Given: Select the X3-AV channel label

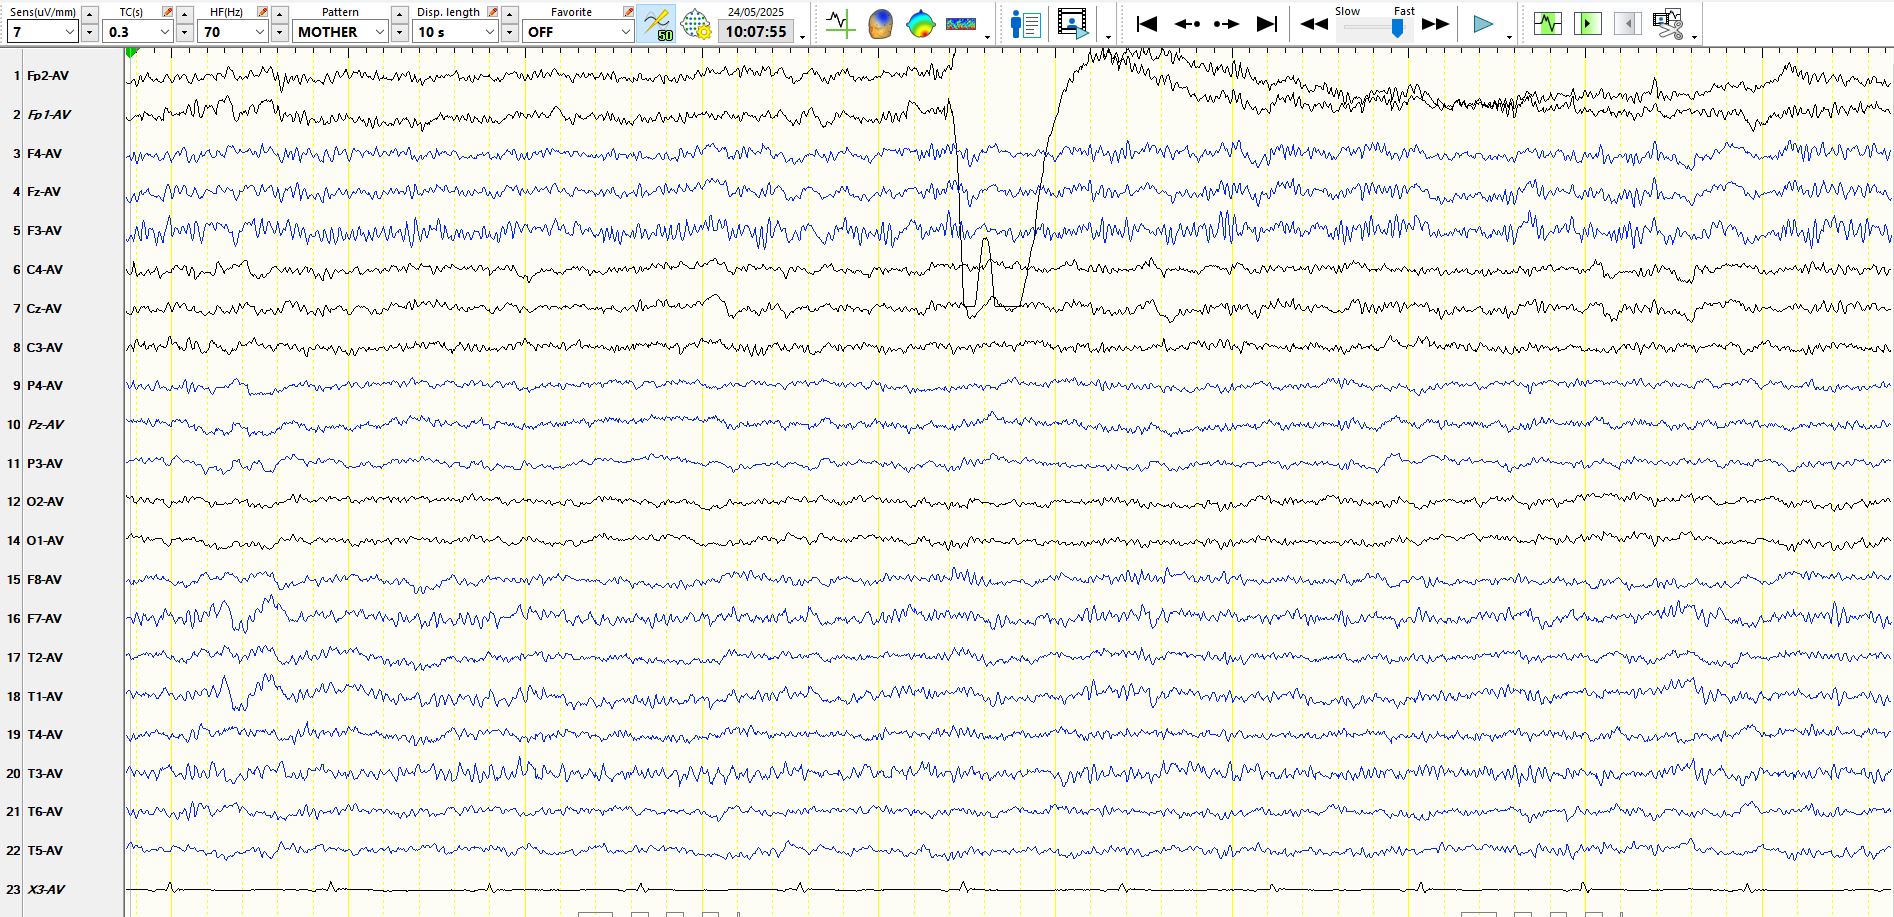Looking at the screenshot, I should click(x=47, y=890).
